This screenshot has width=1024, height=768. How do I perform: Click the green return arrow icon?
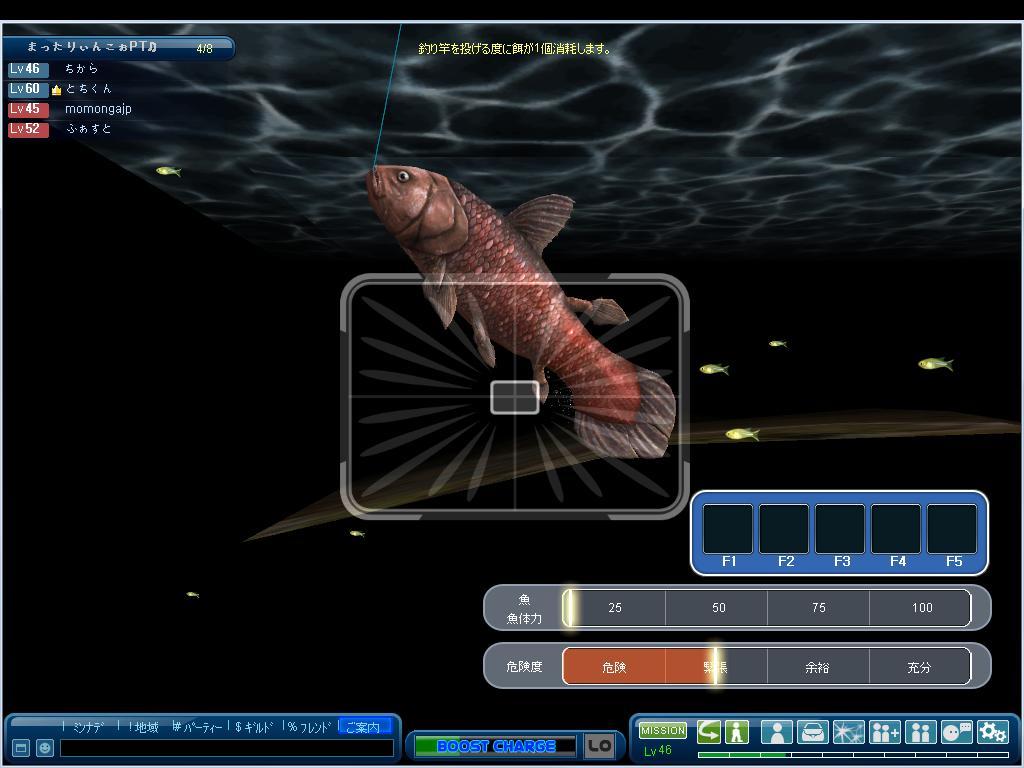tap(709, 732)
